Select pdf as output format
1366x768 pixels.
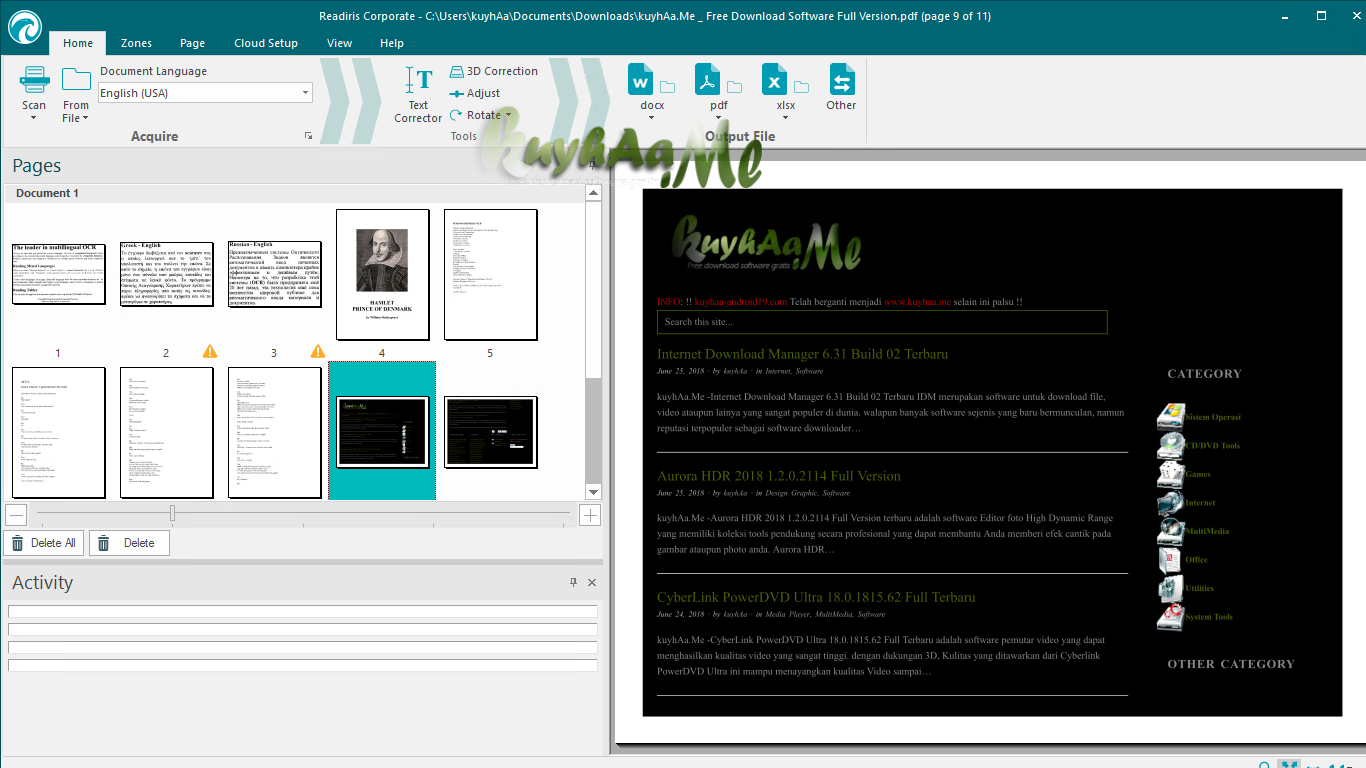coord(708,80)
